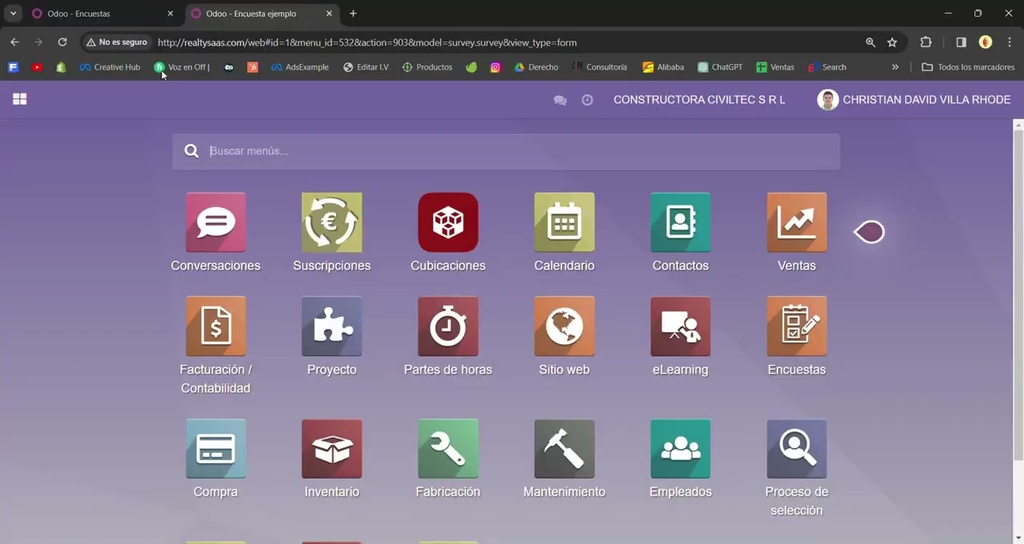Open the Todos los marcadores folder
This screenshot has width=1024, height=544.
pyautogui.click(x=967, y=67)
